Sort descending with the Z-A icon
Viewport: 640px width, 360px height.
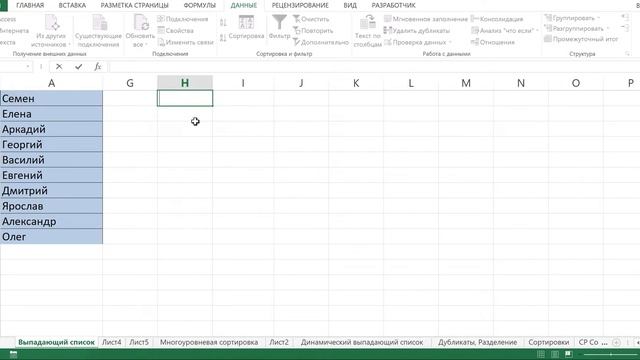click(x=223, y=38)
